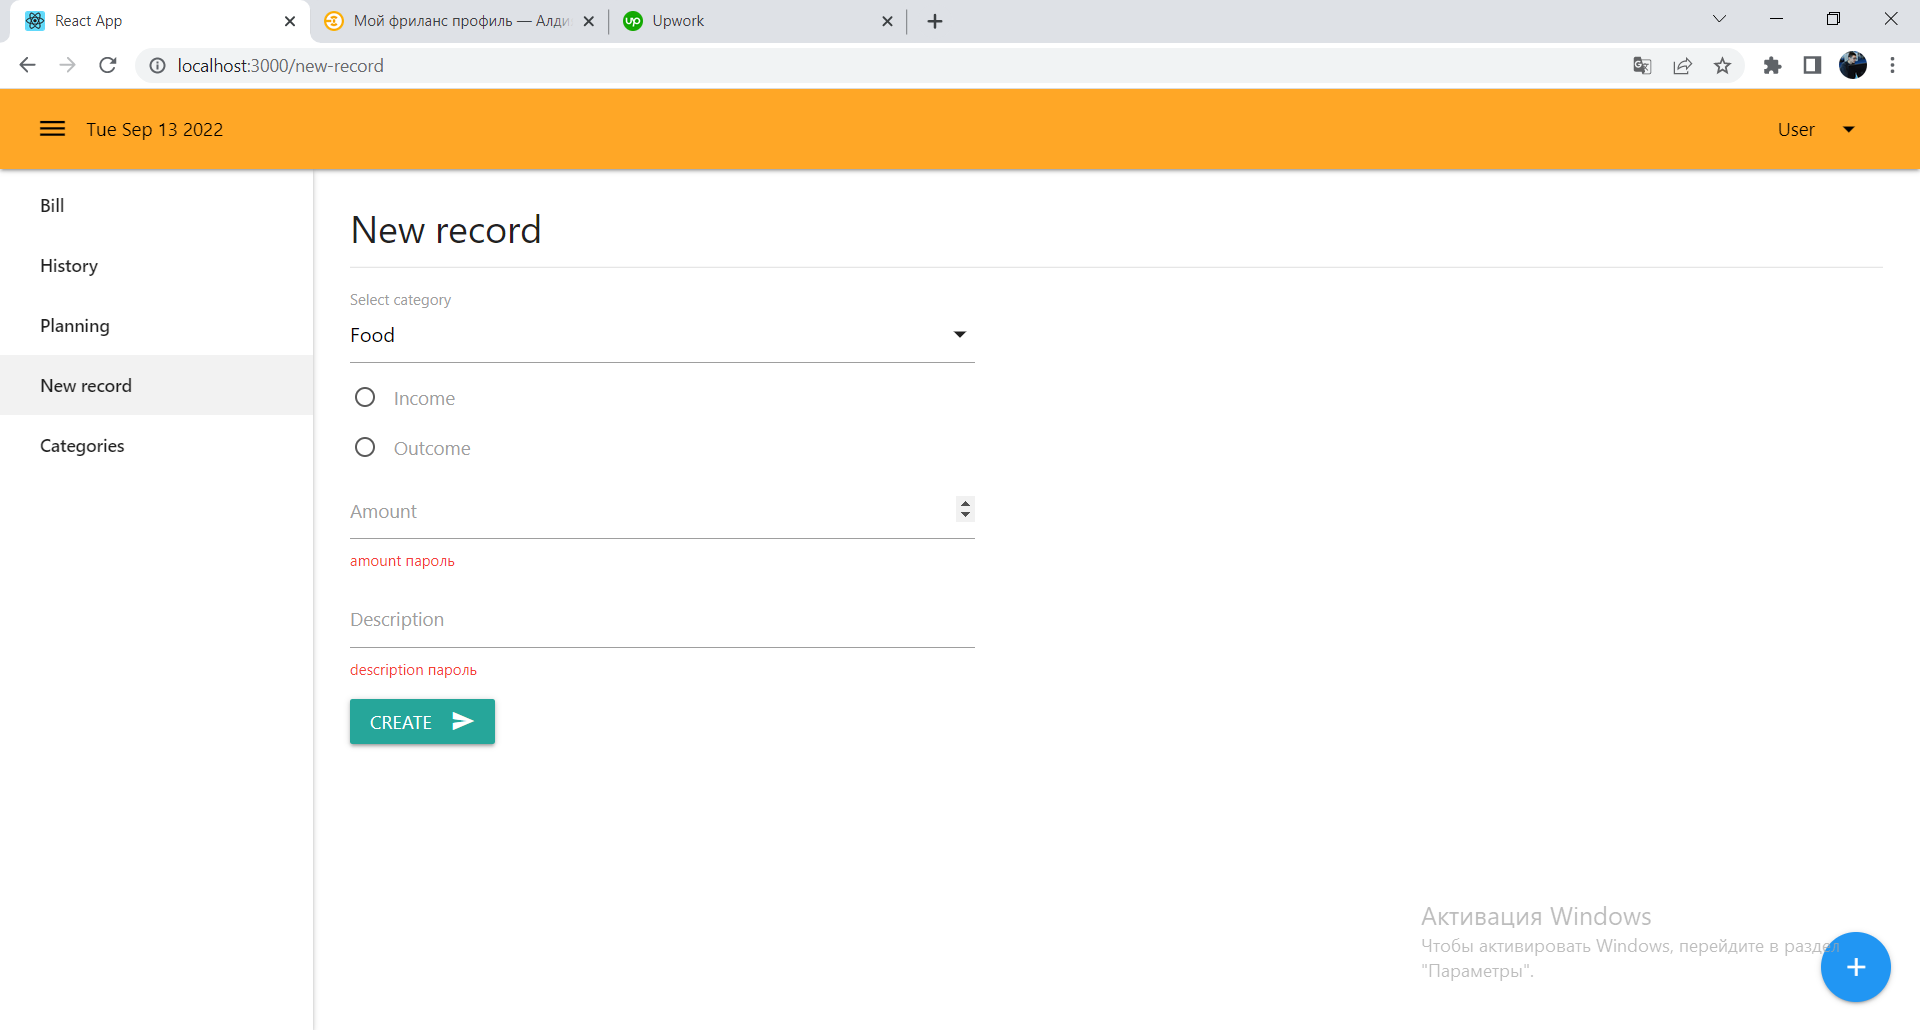Select New record in the sidebar
The height and width of the screenshot is (1030, 1920).
click(x=157, y=385)
